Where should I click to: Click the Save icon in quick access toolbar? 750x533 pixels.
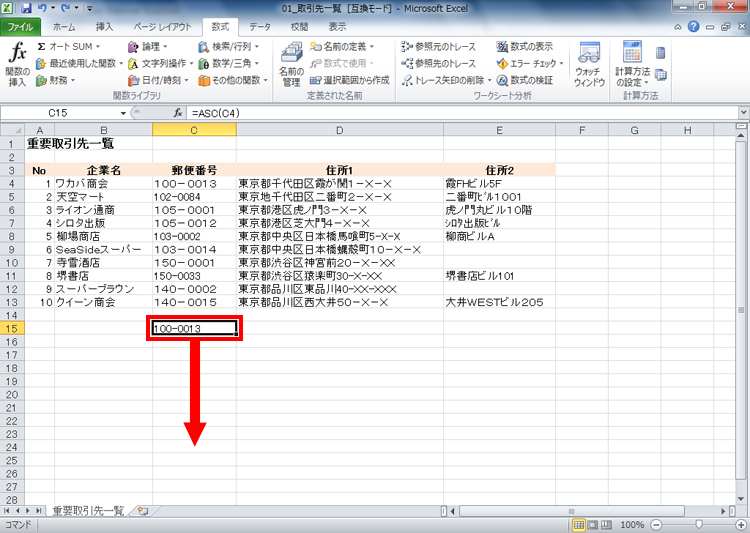[x=26, y=8]
